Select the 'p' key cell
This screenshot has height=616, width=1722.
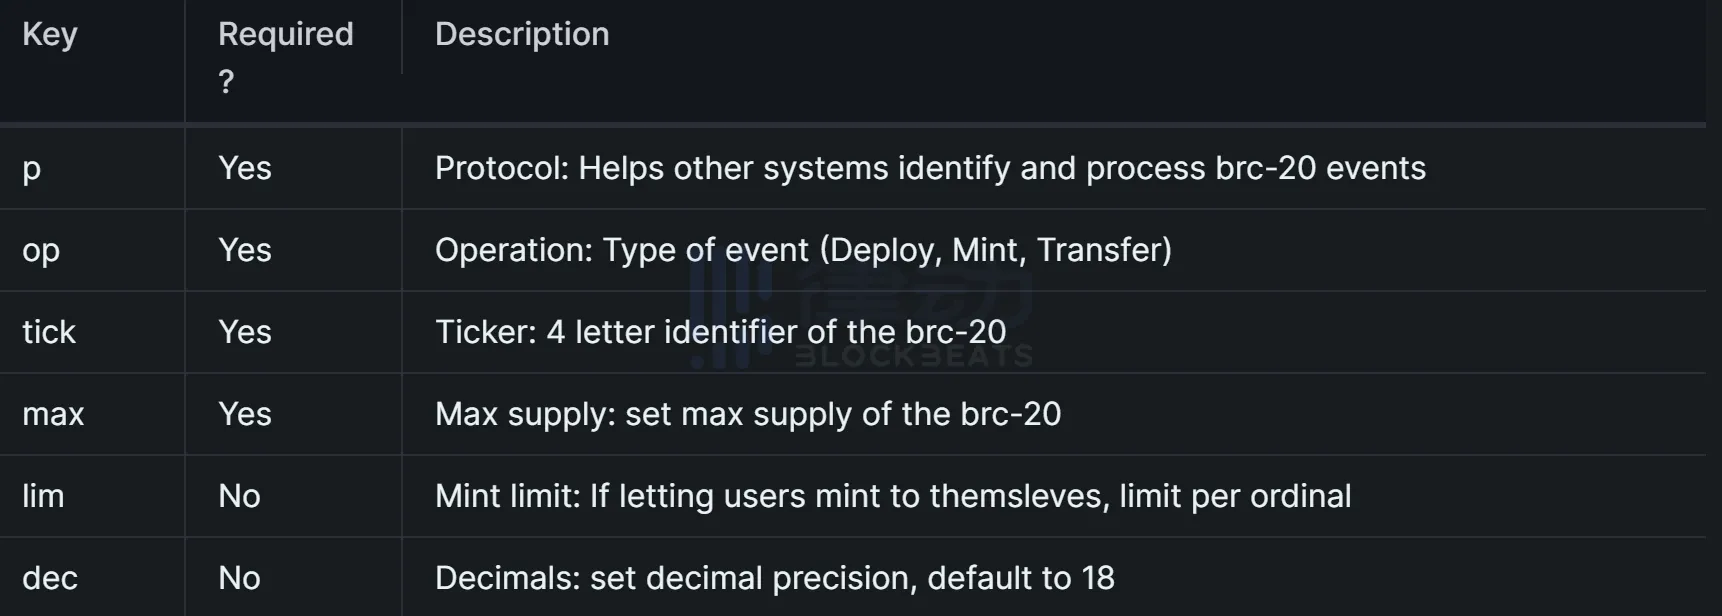pos(32,169)
